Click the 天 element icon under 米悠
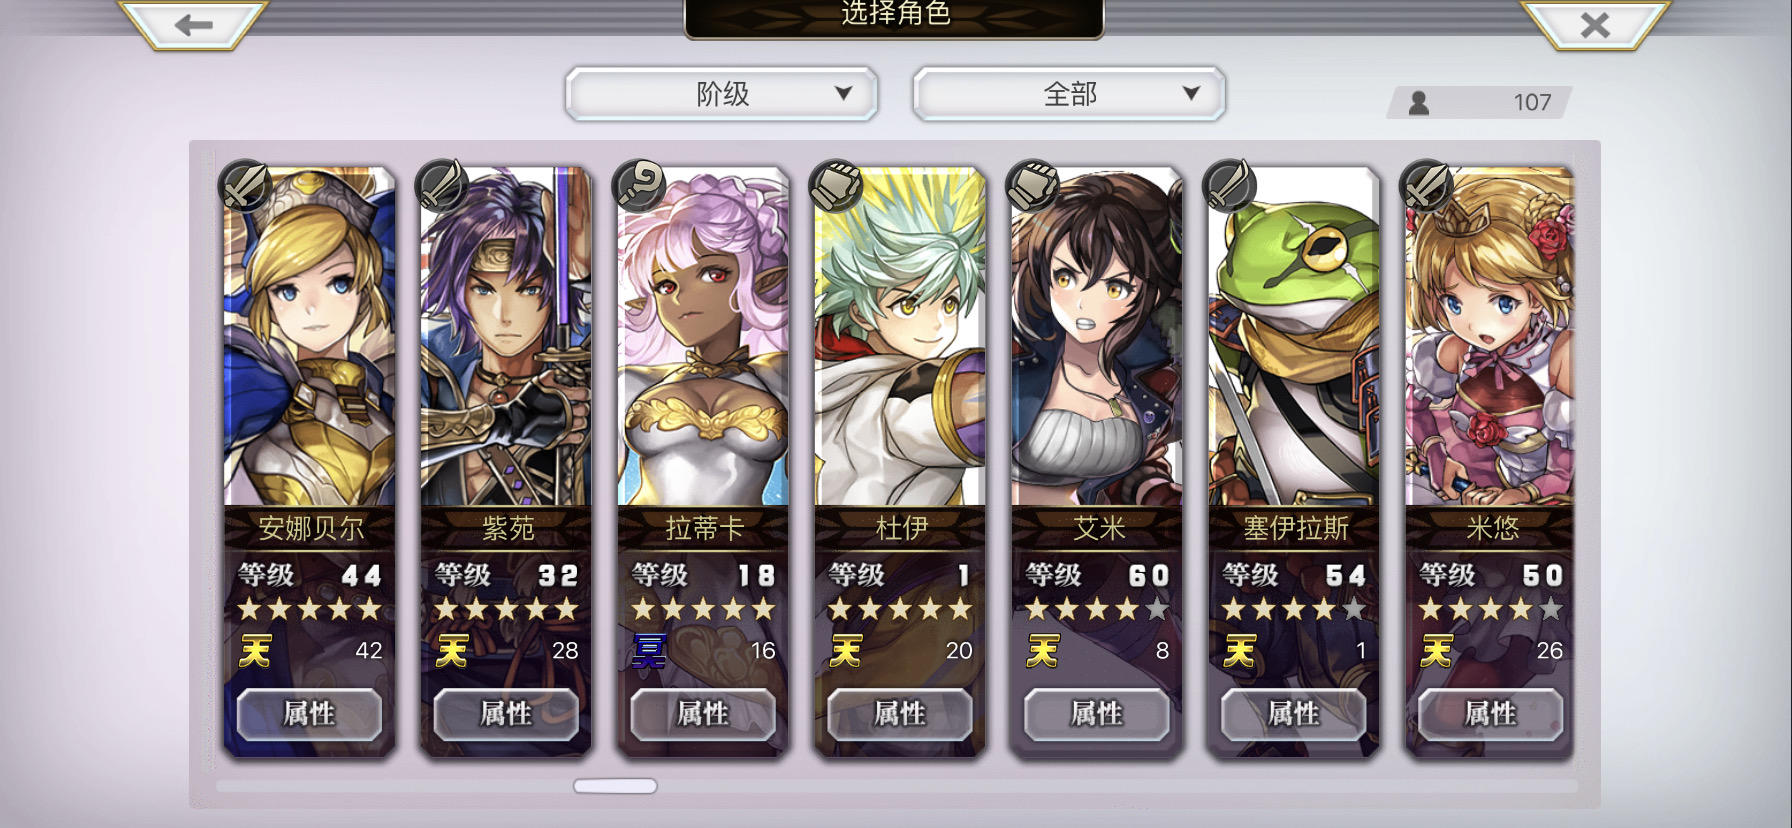Viewport: 1792px width, 828px height. pyautogui.click(x=1437, y=651)
